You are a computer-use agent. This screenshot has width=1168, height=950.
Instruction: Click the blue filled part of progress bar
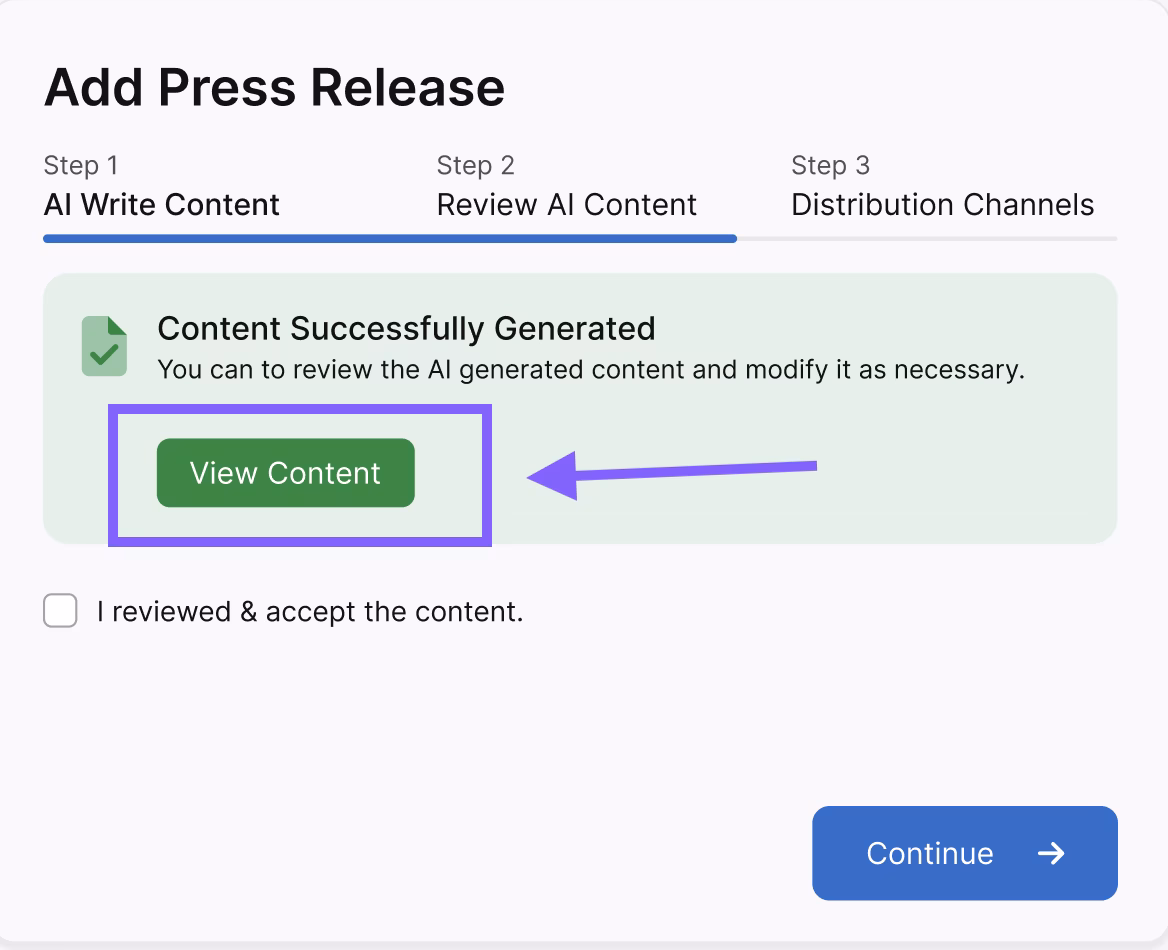390,239
